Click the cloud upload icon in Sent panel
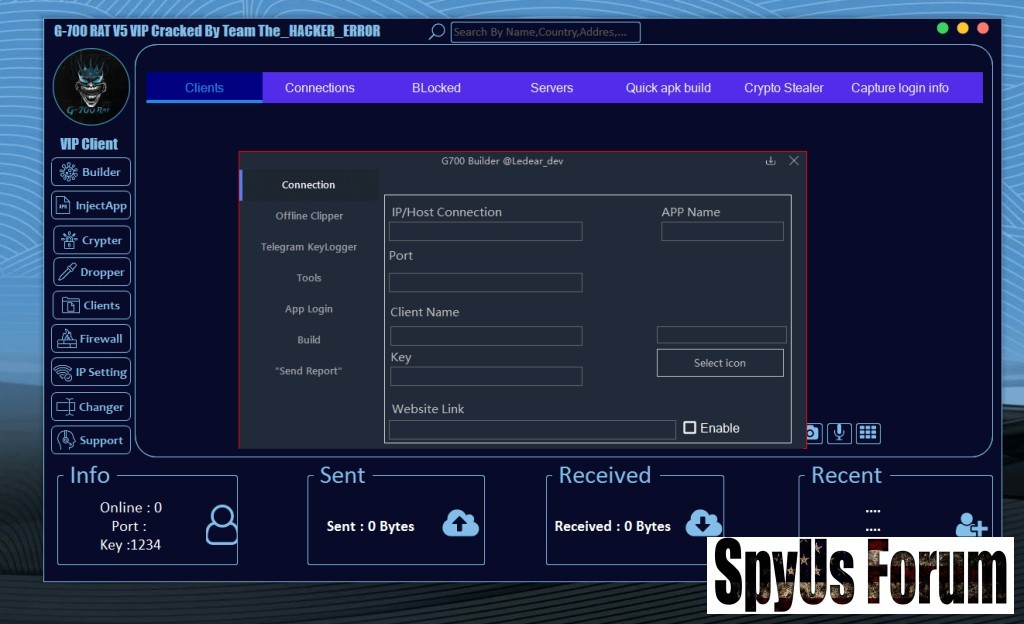 click(460, 523)
